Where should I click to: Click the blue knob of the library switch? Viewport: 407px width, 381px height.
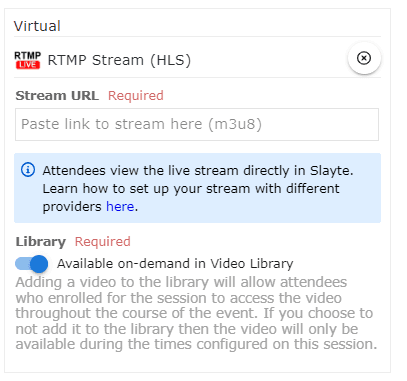point(39,264)
